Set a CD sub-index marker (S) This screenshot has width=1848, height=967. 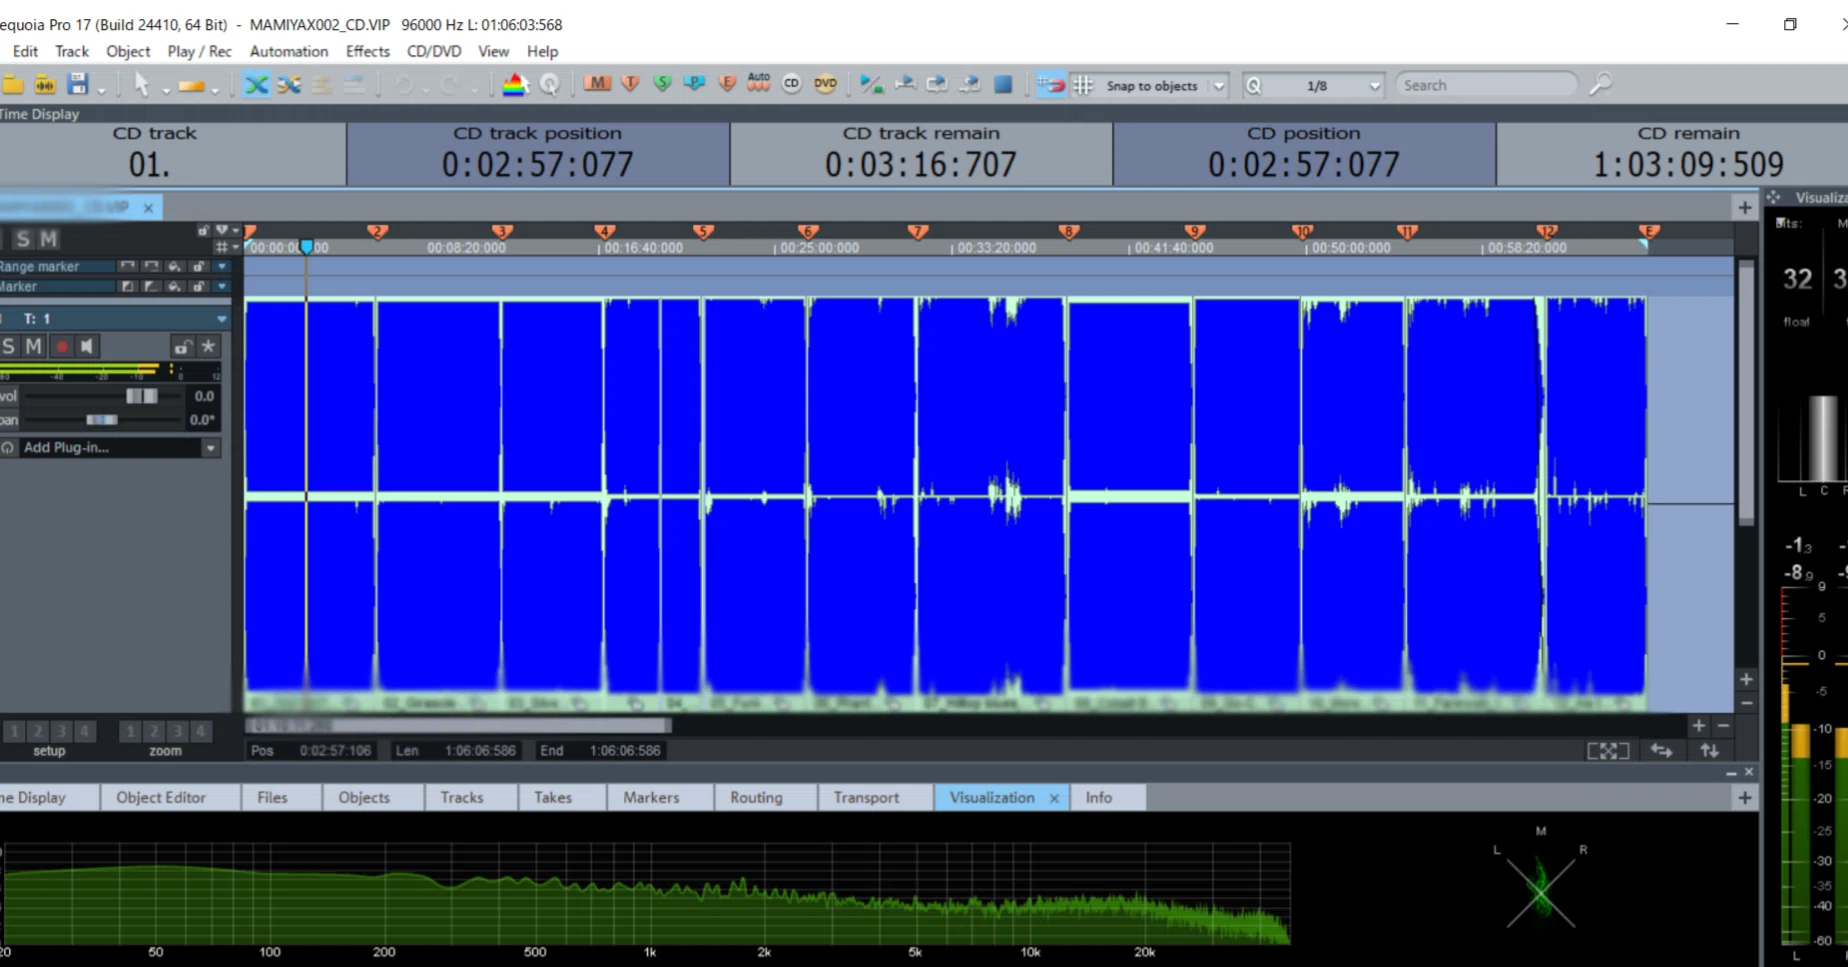pyautogui.click(x=662, y=84)
